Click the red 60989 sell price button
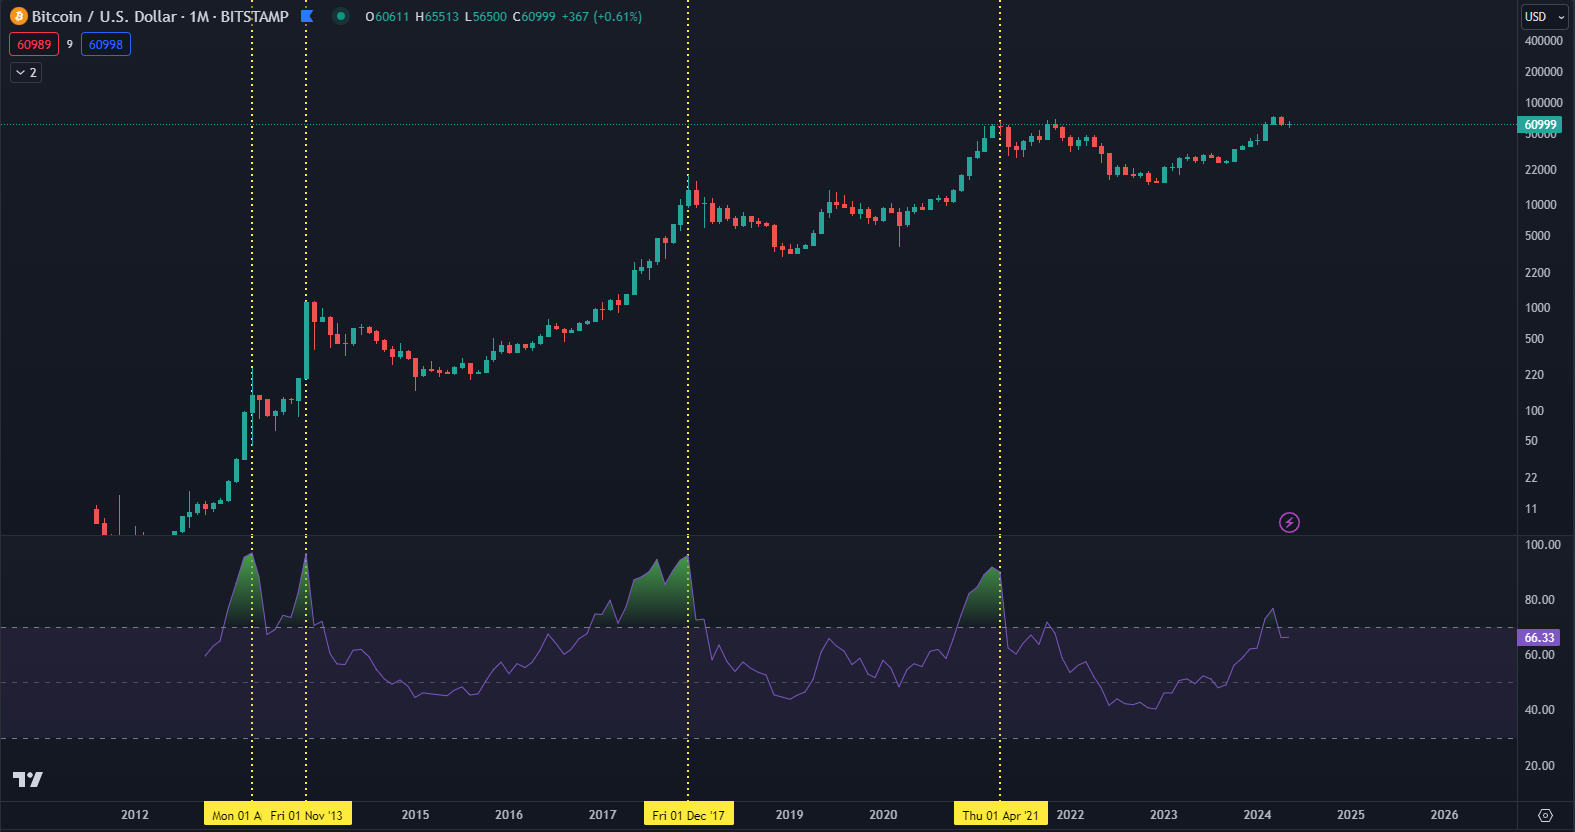 click(34, 44)
